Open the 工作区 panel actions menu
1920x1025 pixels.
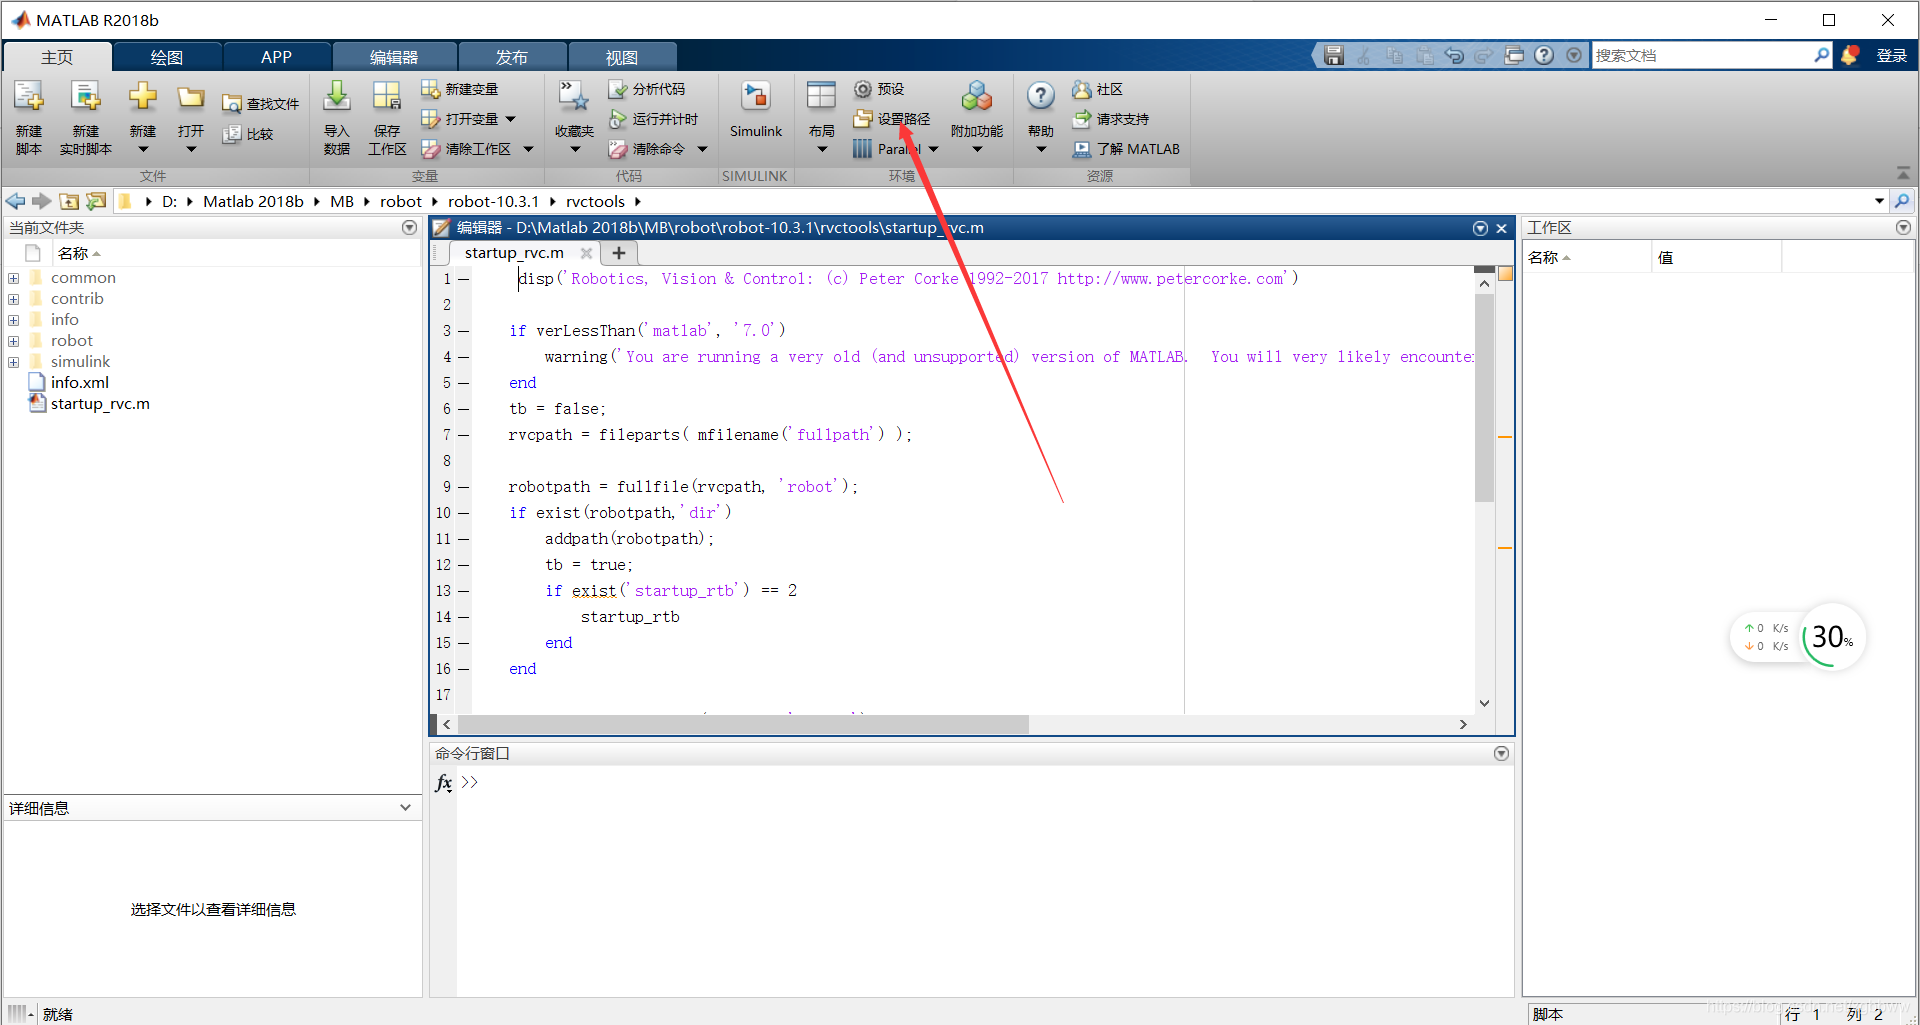[x=1903, y=227]
